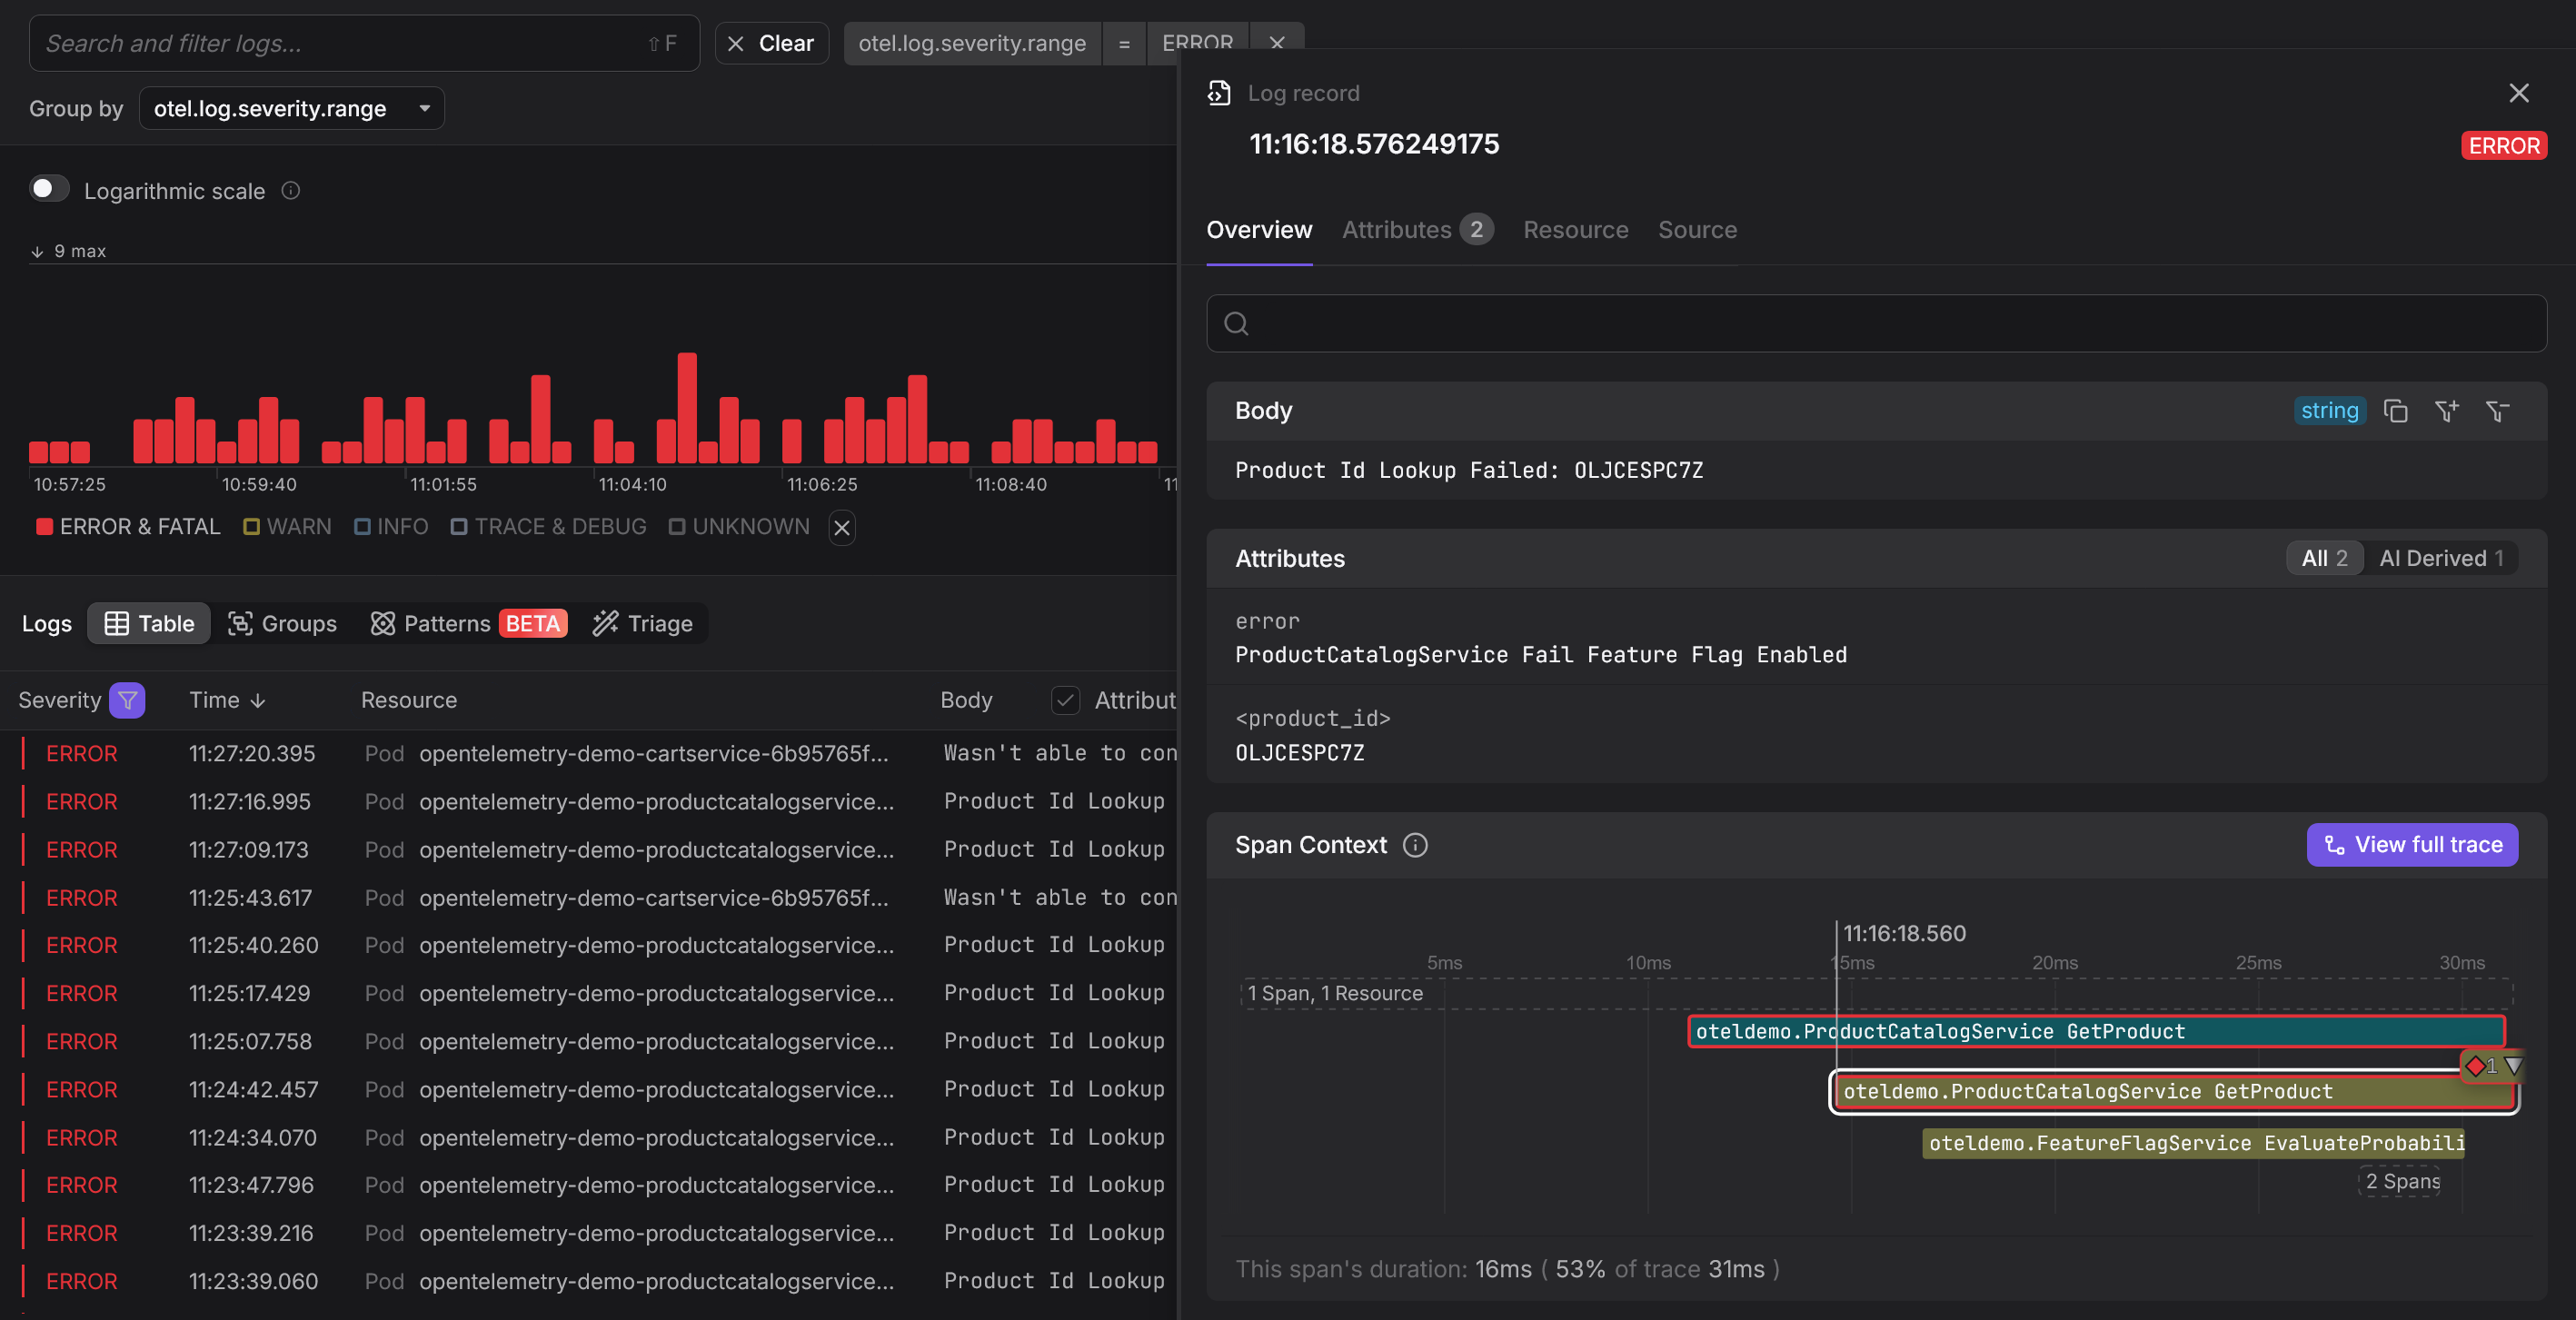Image resolution: width=2576 pixels, height=1320 pixels.
Task: Click Severity column filter funnel icon
Action: tap(127, 700)
